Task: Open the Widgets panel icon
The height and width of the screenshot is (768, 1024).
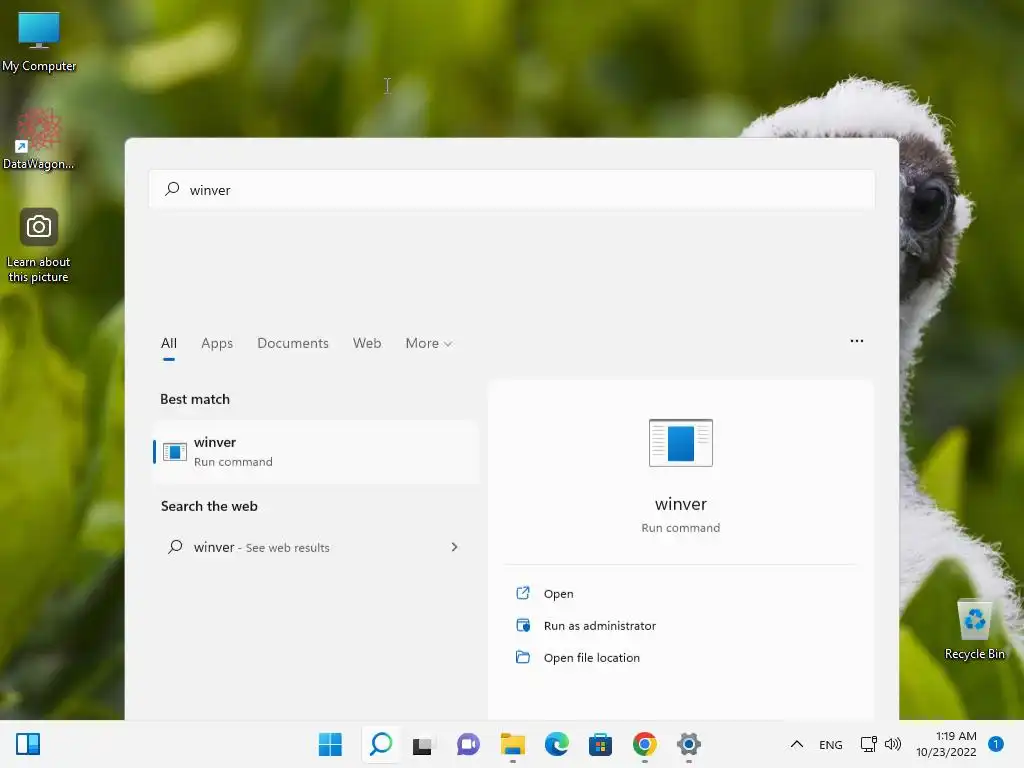Action: point(28,744)
